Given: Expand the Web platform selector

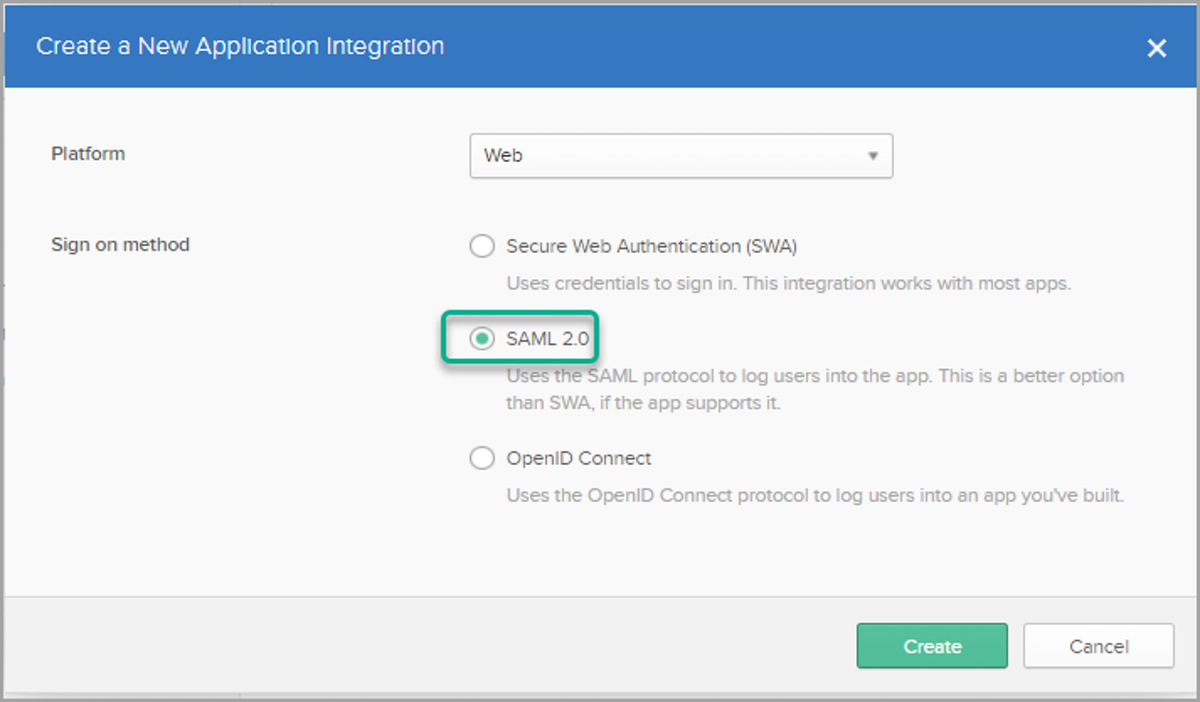Looking at the screenshot, I should click(x=680, y=156).
